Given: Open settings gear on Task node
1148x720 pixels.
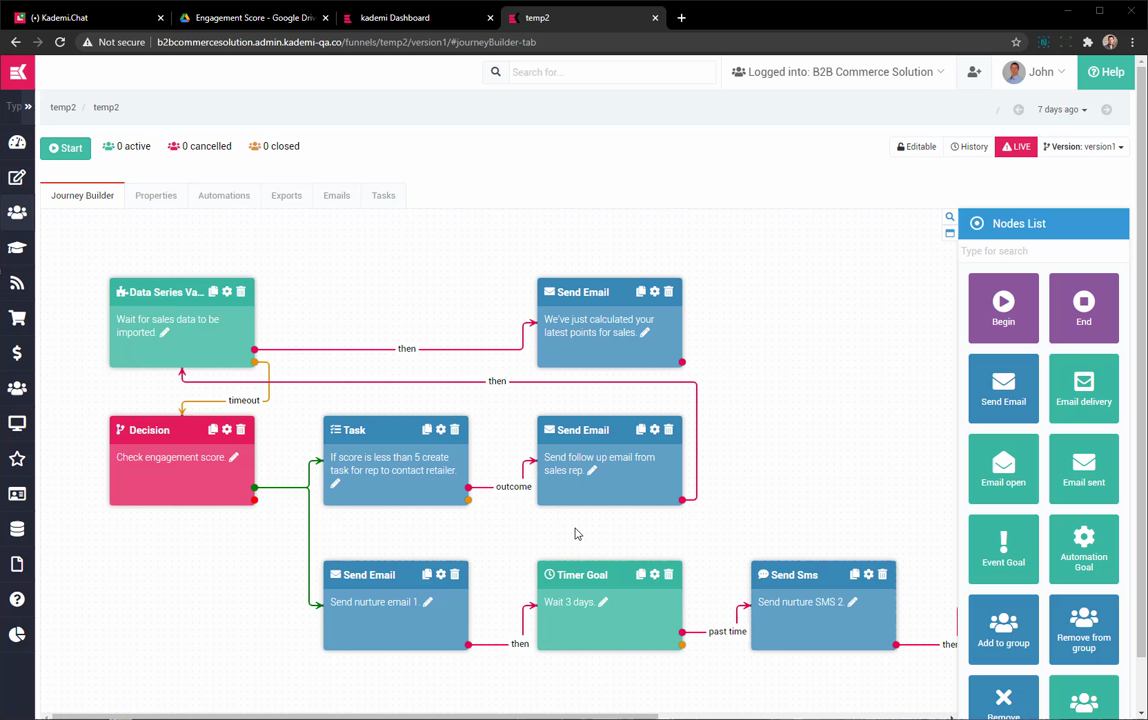Looking at the screenshot, I should coord(441,430).
